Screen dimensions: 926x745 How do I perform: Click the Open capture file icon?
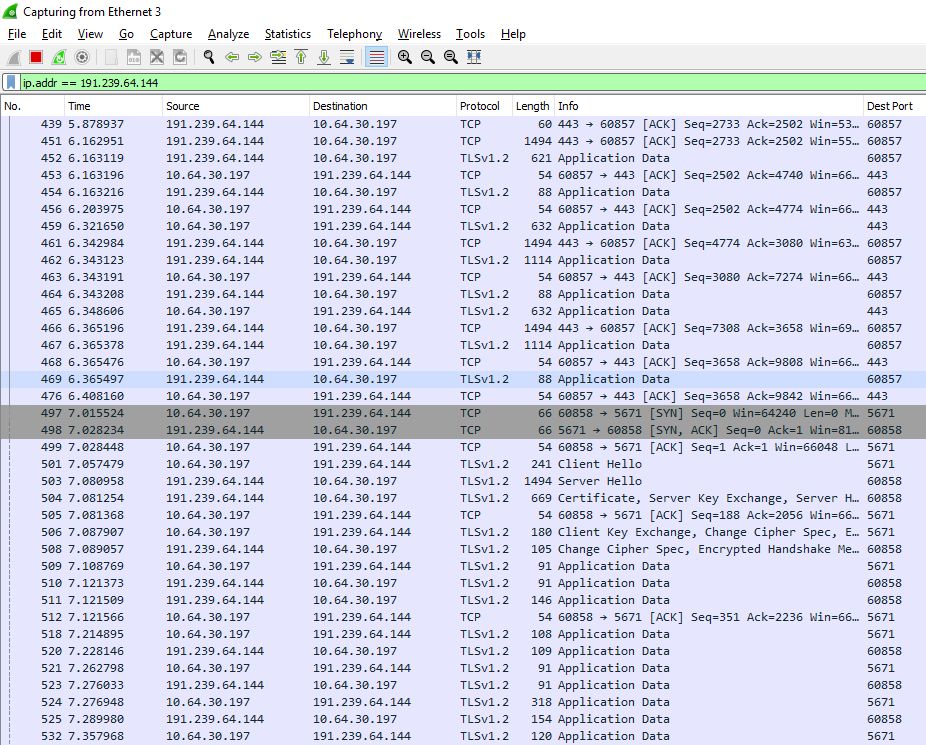(110, 57)
